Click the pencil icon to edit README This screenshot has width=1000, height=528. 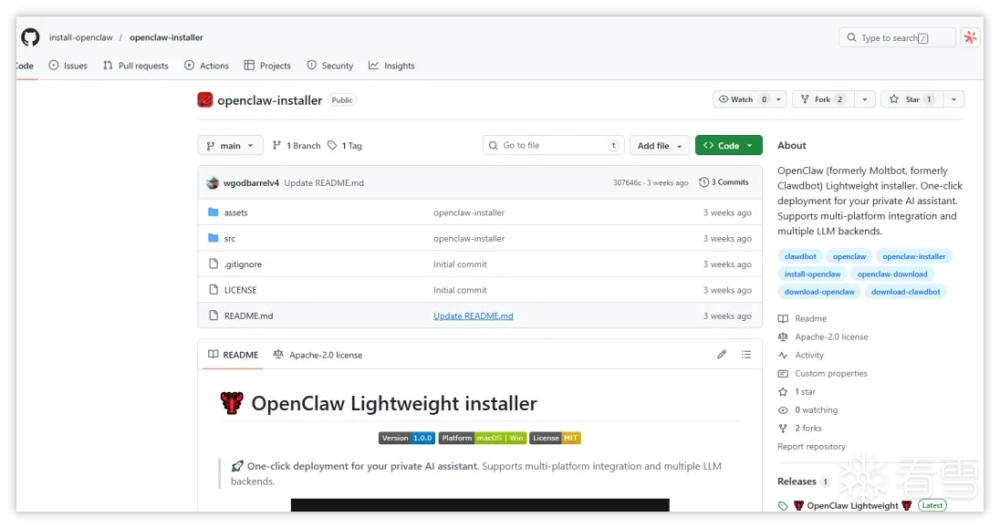tap(722, 355)
